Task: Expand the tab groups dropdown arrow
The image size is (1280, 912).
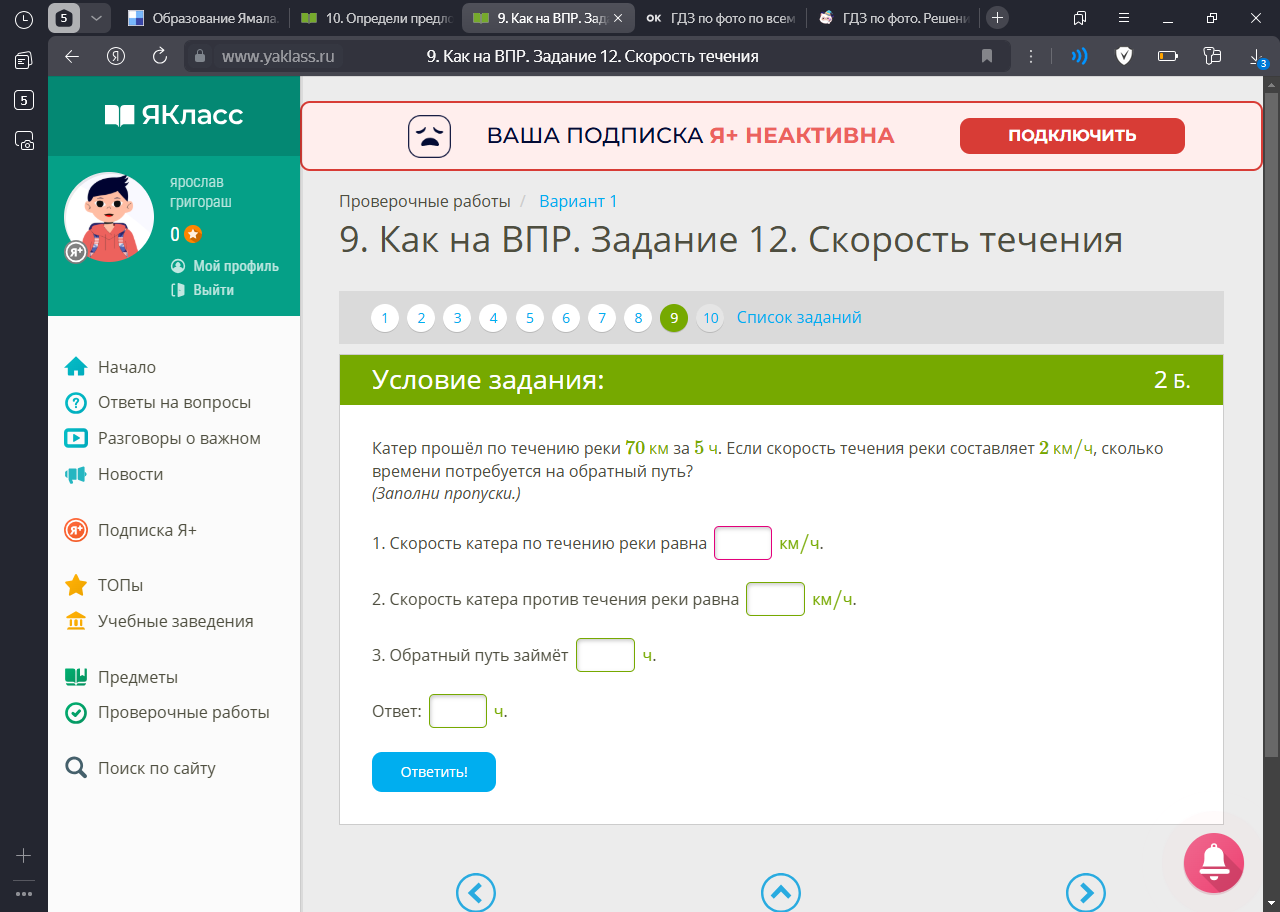Action: point(95,18)
